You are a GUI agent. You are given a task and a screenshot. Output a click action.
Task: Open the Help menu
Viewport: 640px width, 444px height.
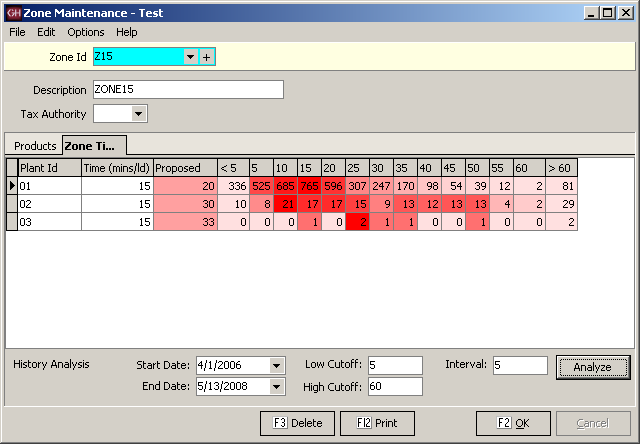click(x=126, y=32)
